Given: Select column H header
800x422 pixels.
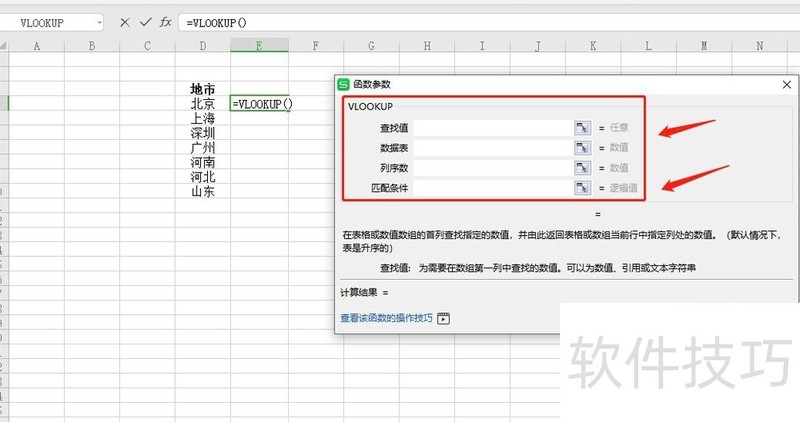Looking at the screenshot, I should [427, 45].
